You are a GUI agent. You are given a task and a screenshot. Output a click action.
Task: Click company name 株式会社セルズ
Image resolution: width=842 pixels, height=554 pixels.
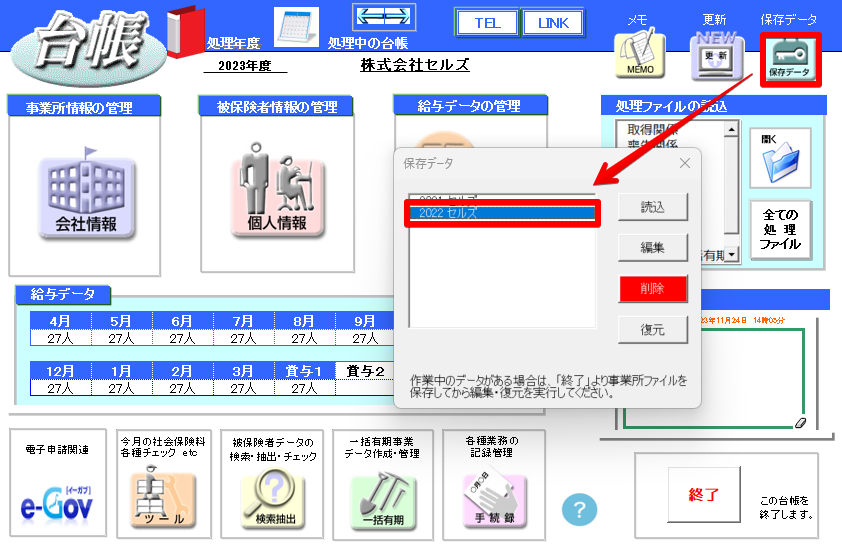tap(415, 65)
